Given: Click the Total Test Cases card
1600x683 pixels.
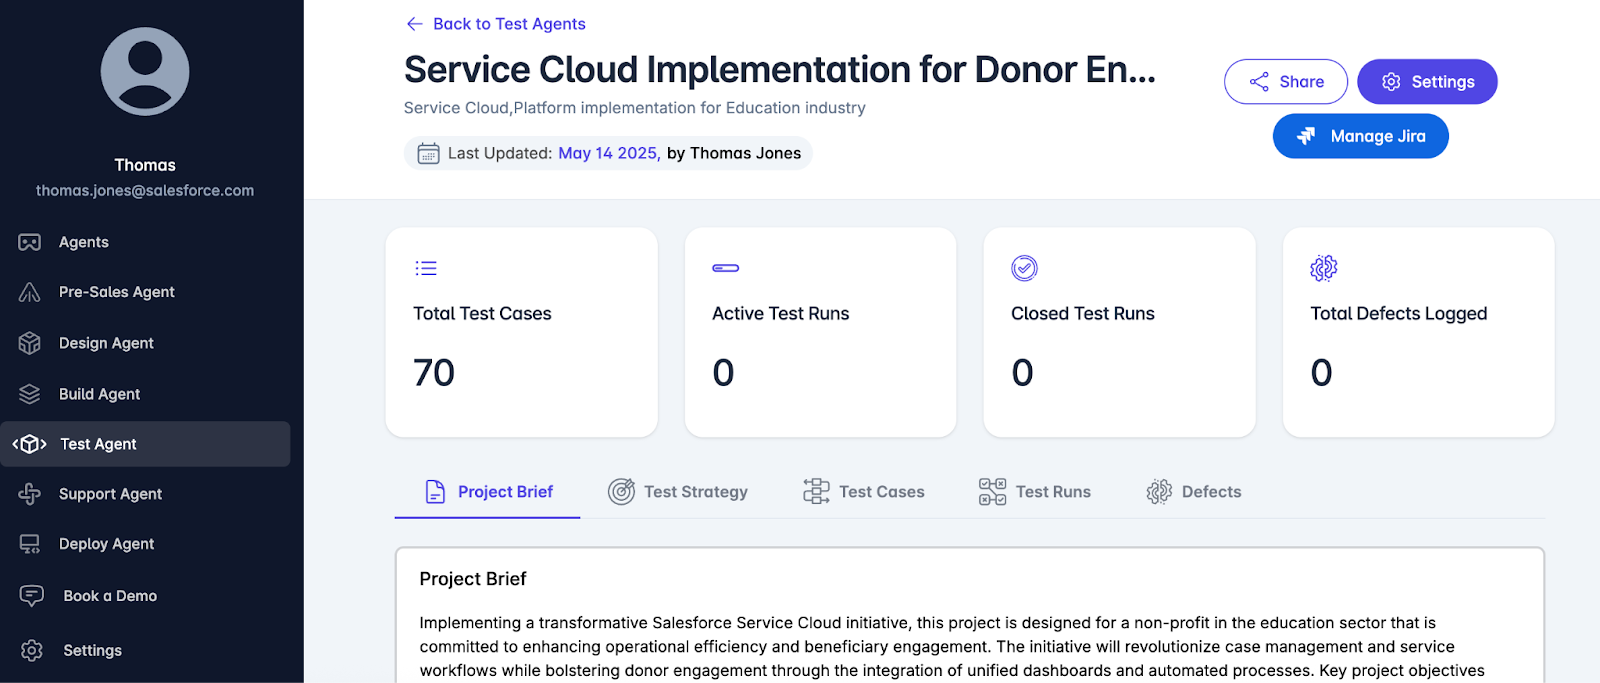Looking at the screenshot, I should (522, 332).
